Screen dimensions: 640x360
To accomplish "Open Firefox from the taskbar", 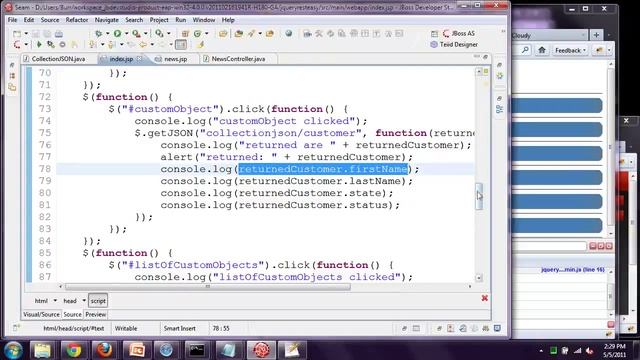I will click(104, 350).
